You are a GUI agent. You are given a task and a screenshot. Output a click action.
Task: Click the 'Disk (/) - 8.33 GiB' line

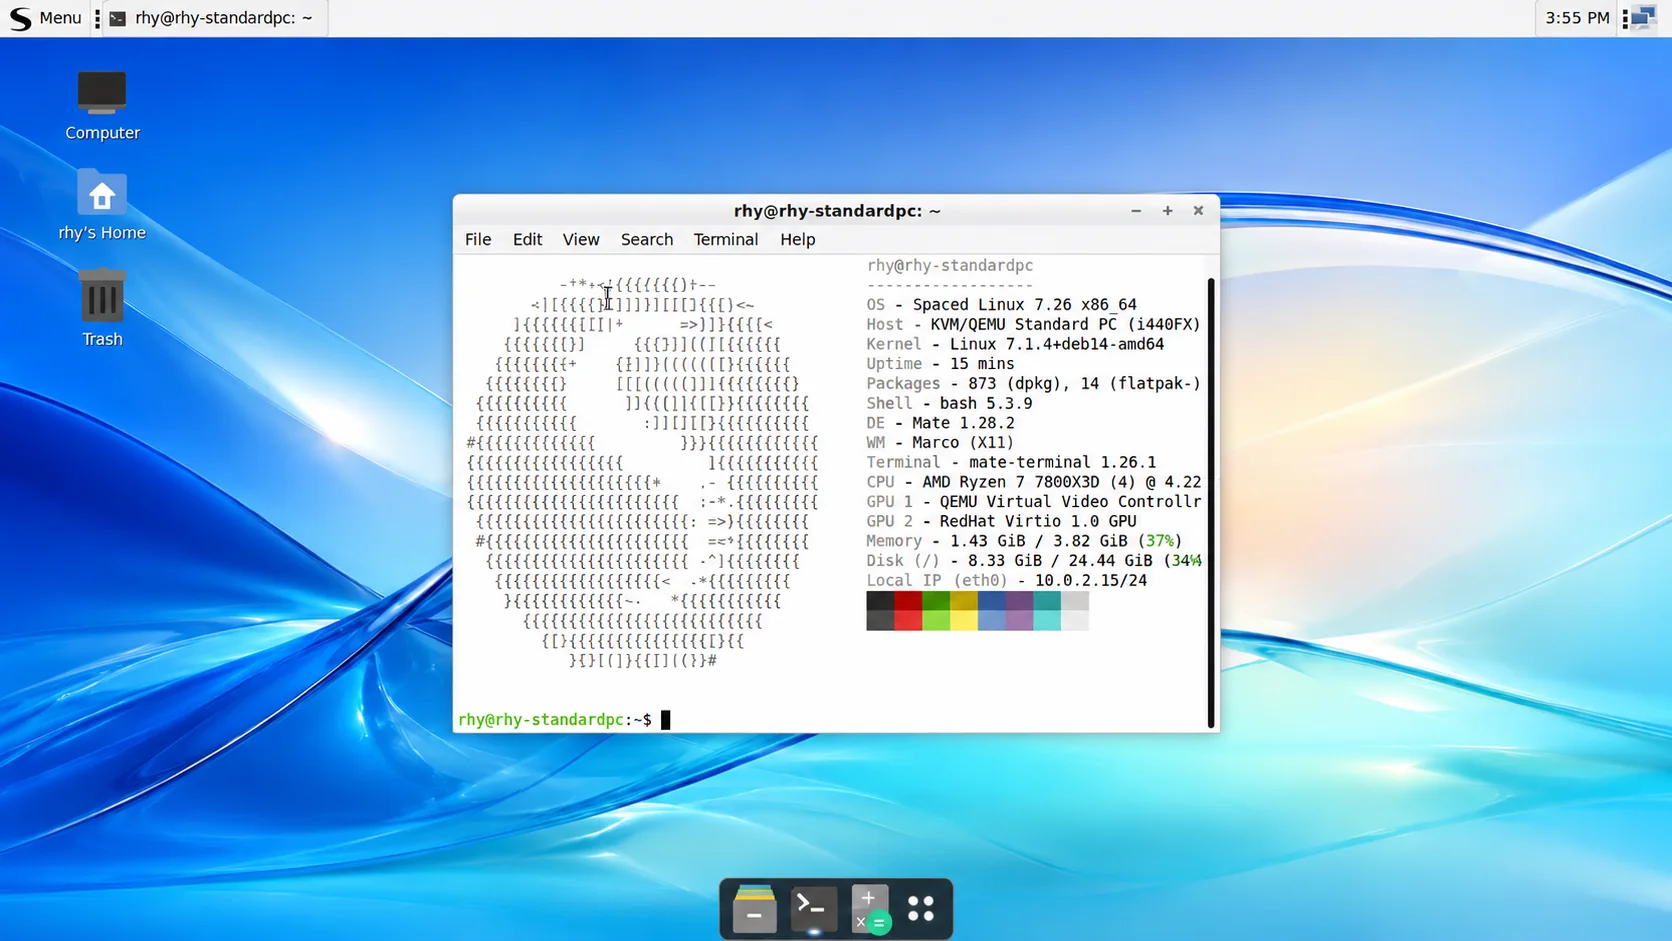1033,560
